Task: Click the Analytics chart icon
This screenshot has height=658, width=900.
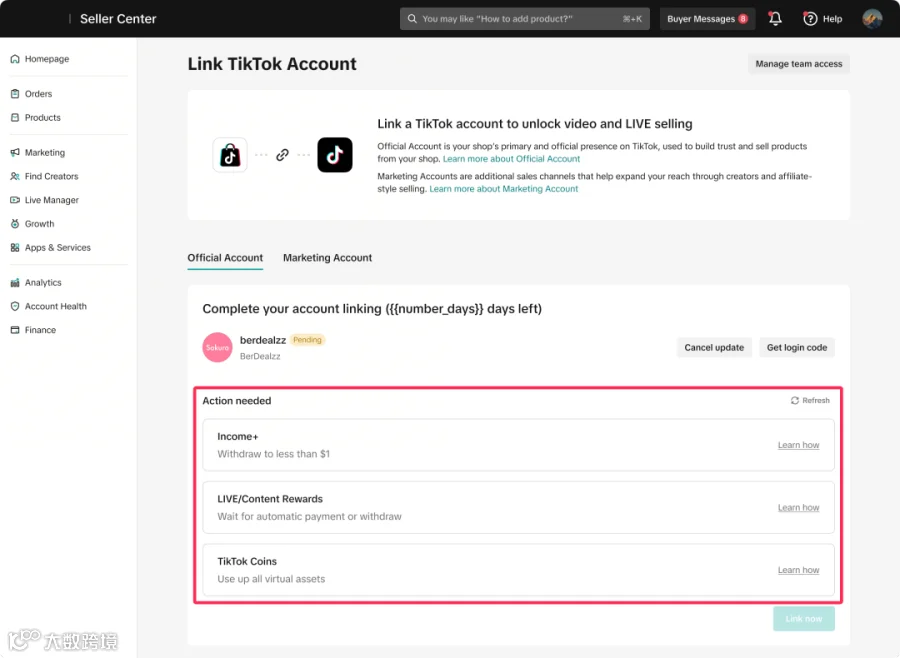Action: 15,282
